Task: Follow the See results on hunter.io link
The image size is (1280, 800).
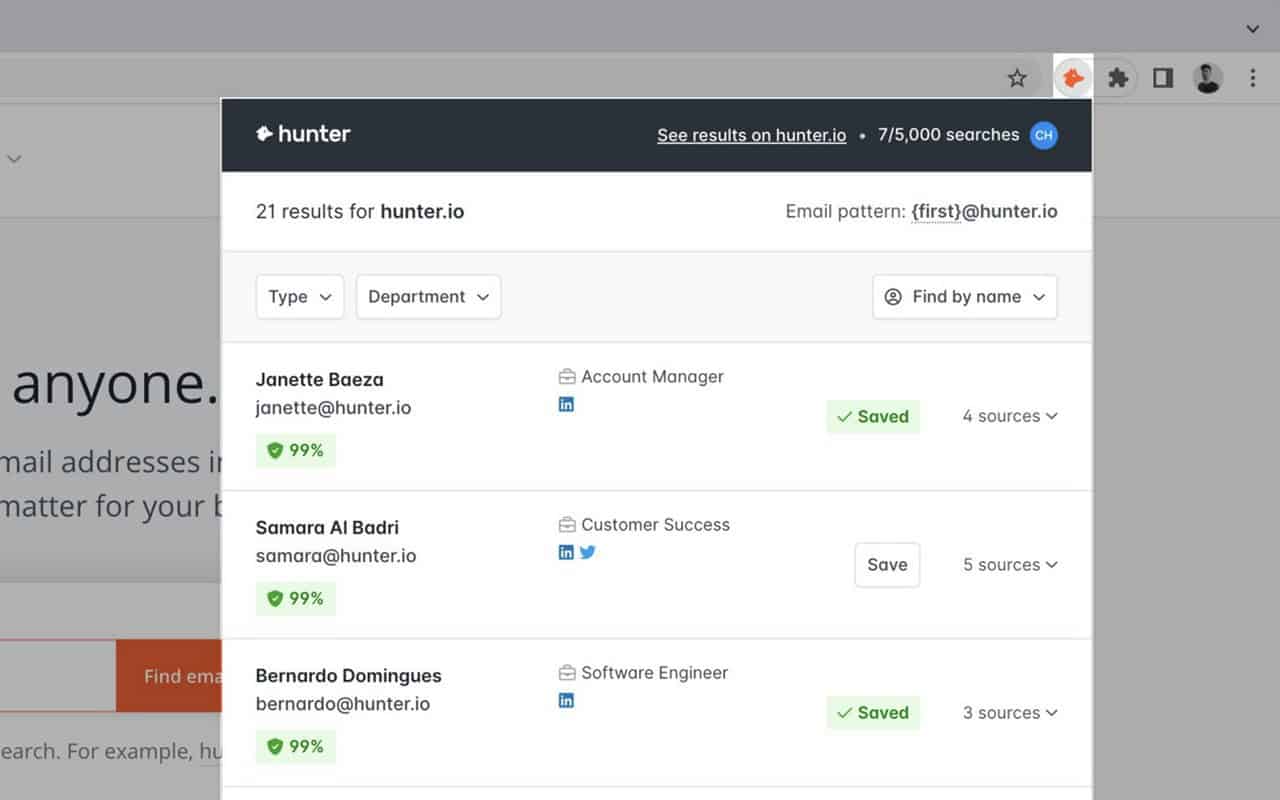Action: (751, 135)
